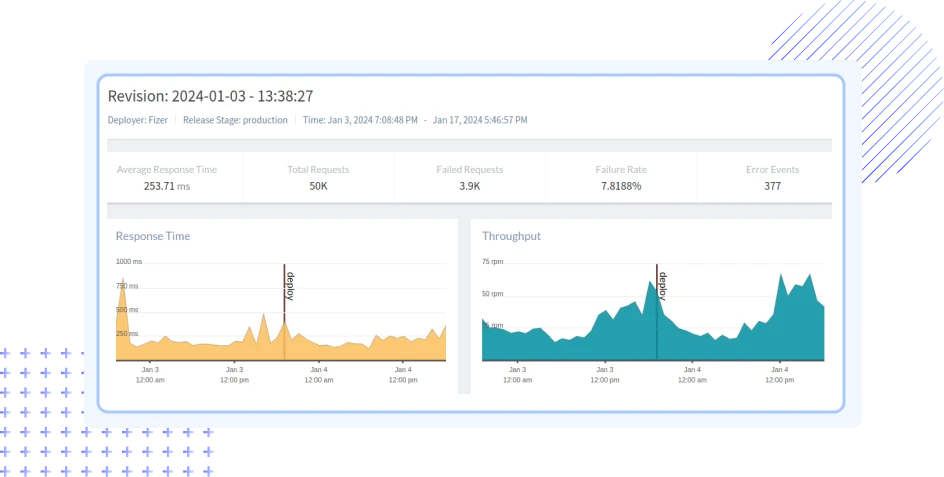Click Jan 3 12:00 am tick on Response Time chart

coord(150,375)
